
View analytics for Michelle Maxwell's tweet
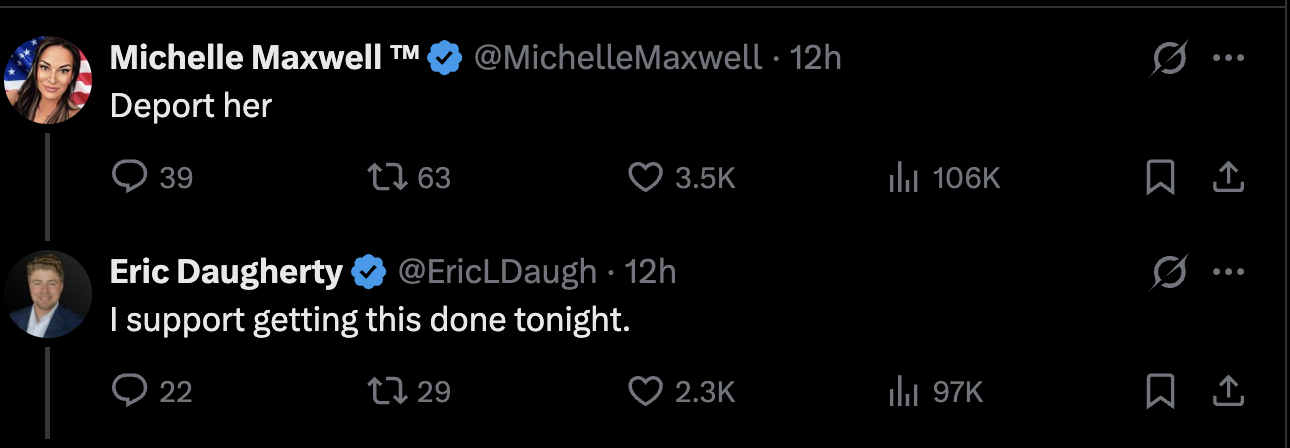(903, 178)
